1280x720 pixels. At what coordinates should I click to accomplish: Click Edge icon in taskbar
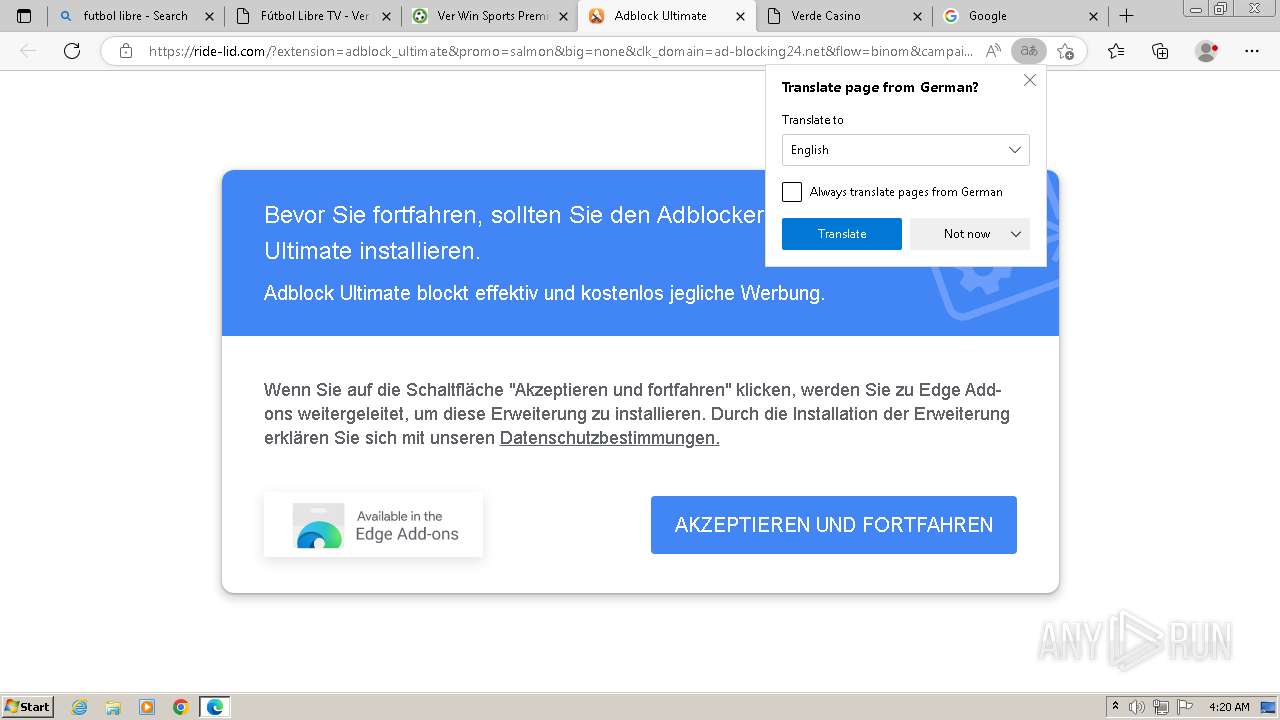point(215,707)
